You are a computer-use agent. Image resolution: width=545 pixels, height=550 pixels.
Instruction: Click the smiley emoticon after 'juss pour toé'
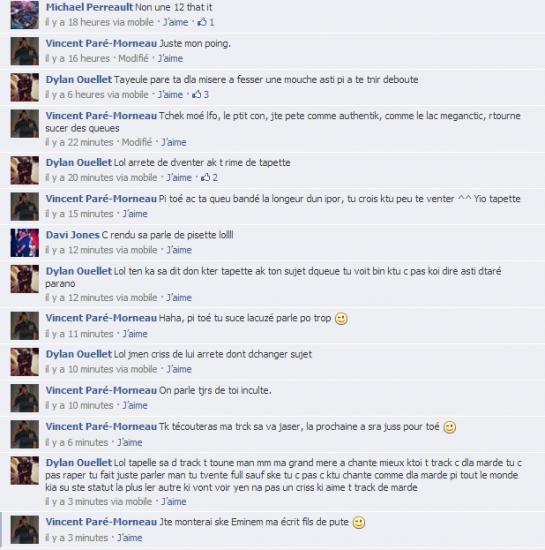coord(450,427)
